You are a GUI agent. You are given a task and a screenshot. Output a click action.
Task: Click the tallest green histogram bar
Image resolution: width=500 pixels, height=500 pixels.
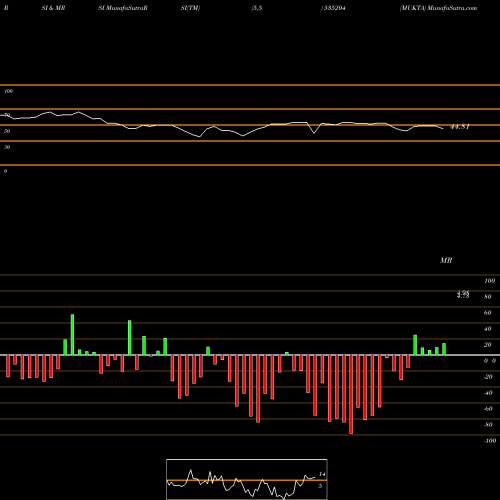(72, 334)
